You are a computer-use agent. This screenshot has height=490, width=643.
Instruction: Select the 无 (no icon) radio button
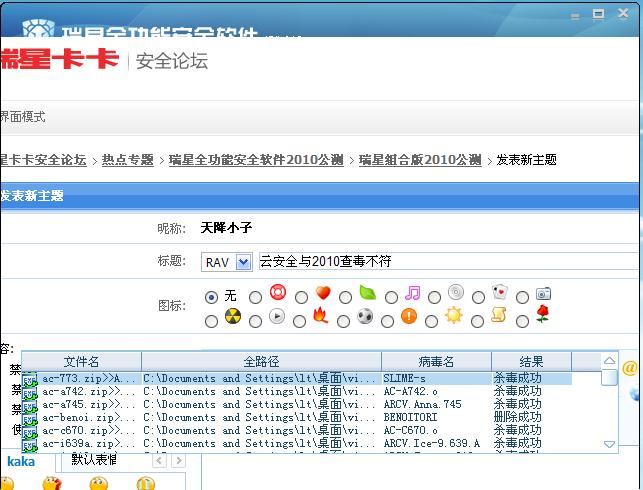tap(211, 297)
